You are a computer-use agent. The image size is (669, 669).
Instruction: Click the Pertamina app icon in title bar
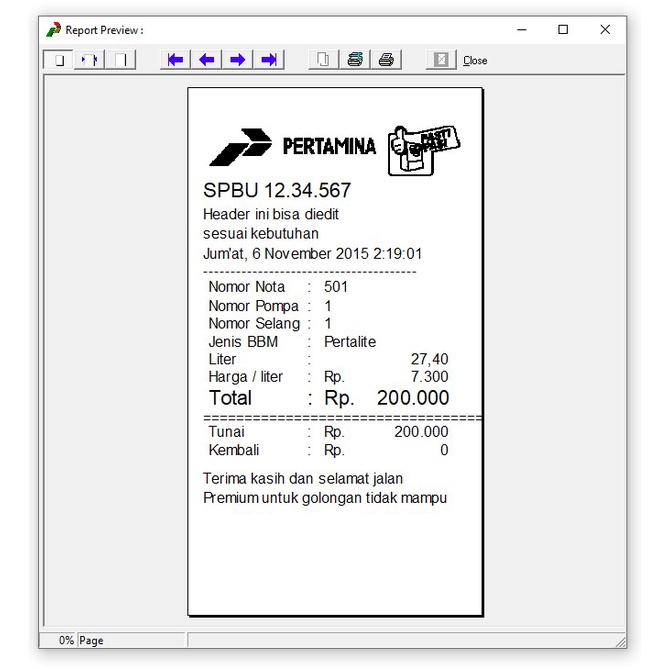tap(54, 30)
